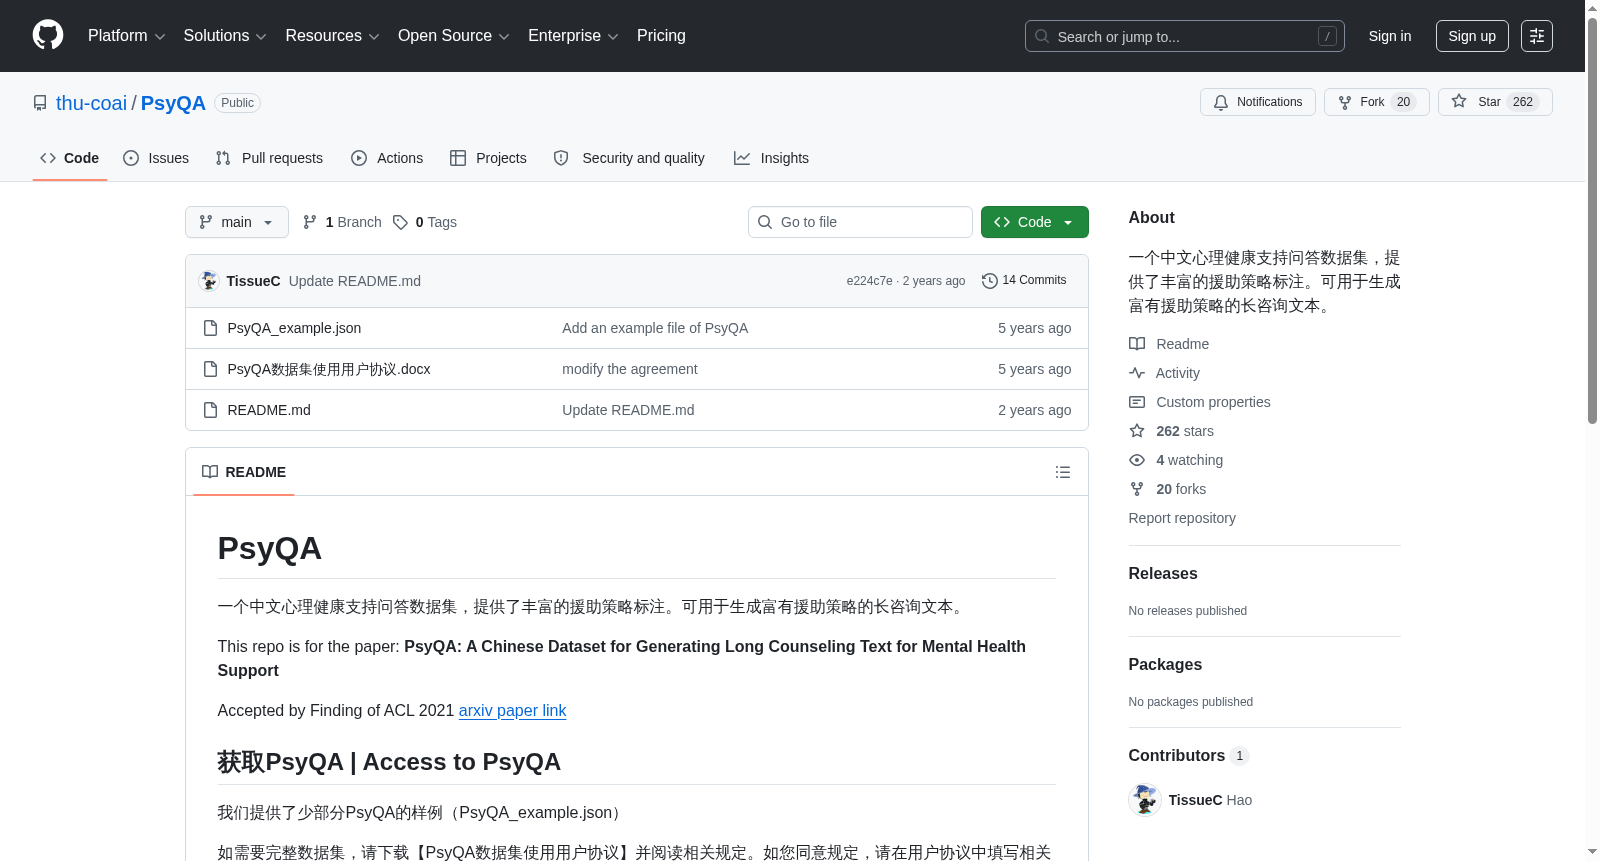Open 'modify the agreement' commit message
This screenshot has width=1600, height=861.
(x=630, y=369)
